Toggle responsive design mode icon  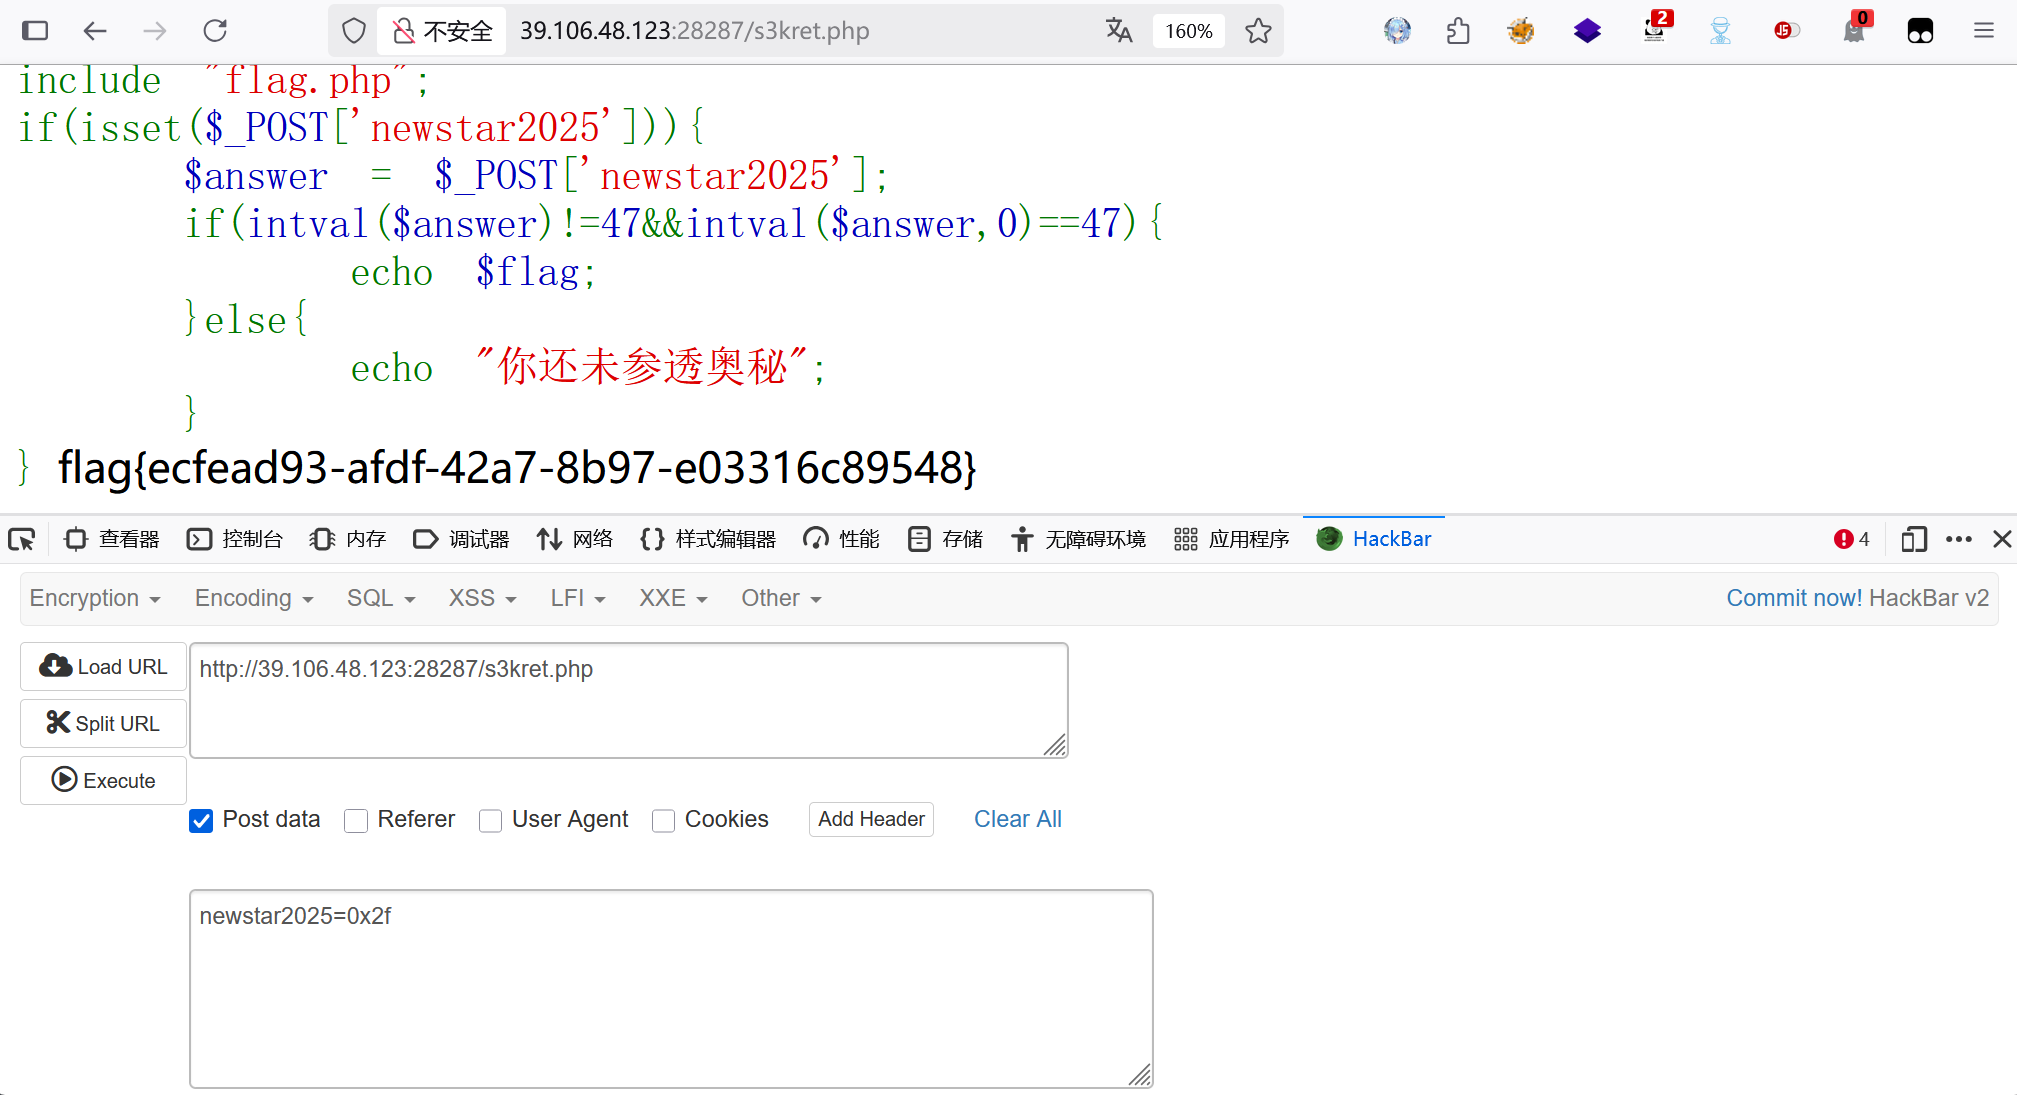1914,540
